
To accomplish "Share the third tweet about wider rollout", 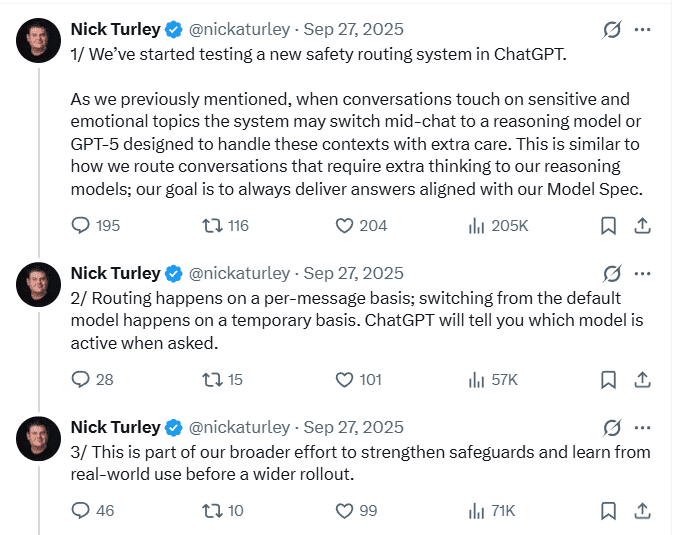I will [642, 511].
